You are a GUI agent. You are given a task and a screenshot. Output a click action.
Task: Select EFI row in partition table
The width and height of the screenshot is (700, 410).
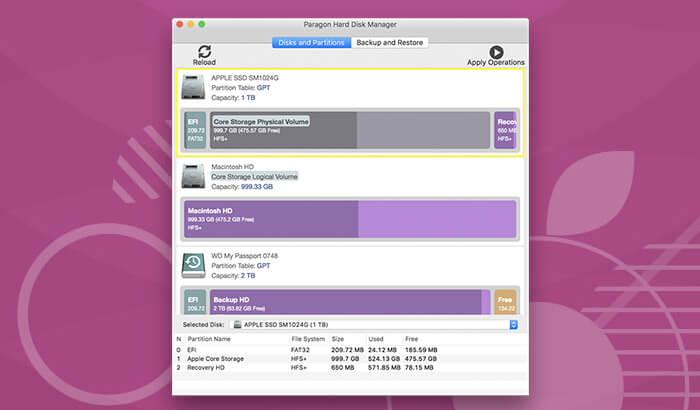(x=350, y=350)
